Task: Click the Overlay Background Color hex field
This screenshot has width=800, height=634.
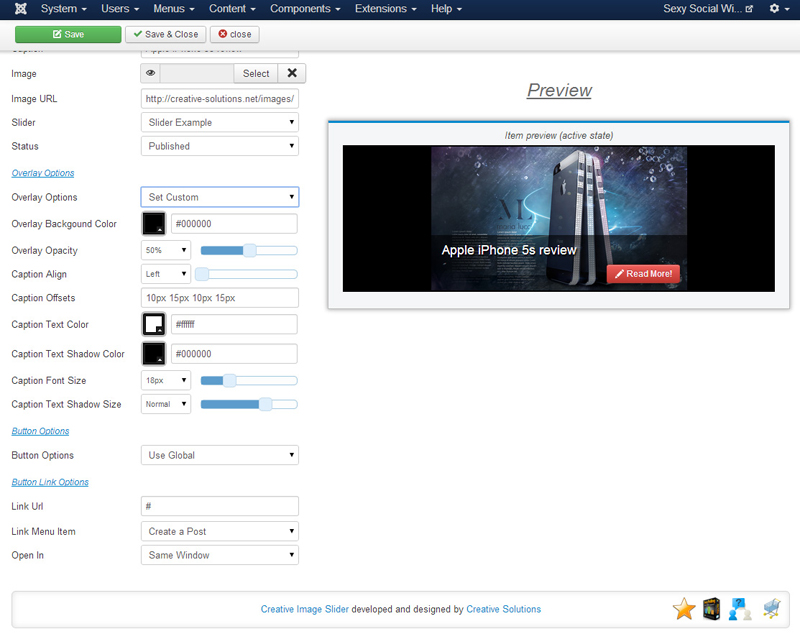Action: [234, 224]
